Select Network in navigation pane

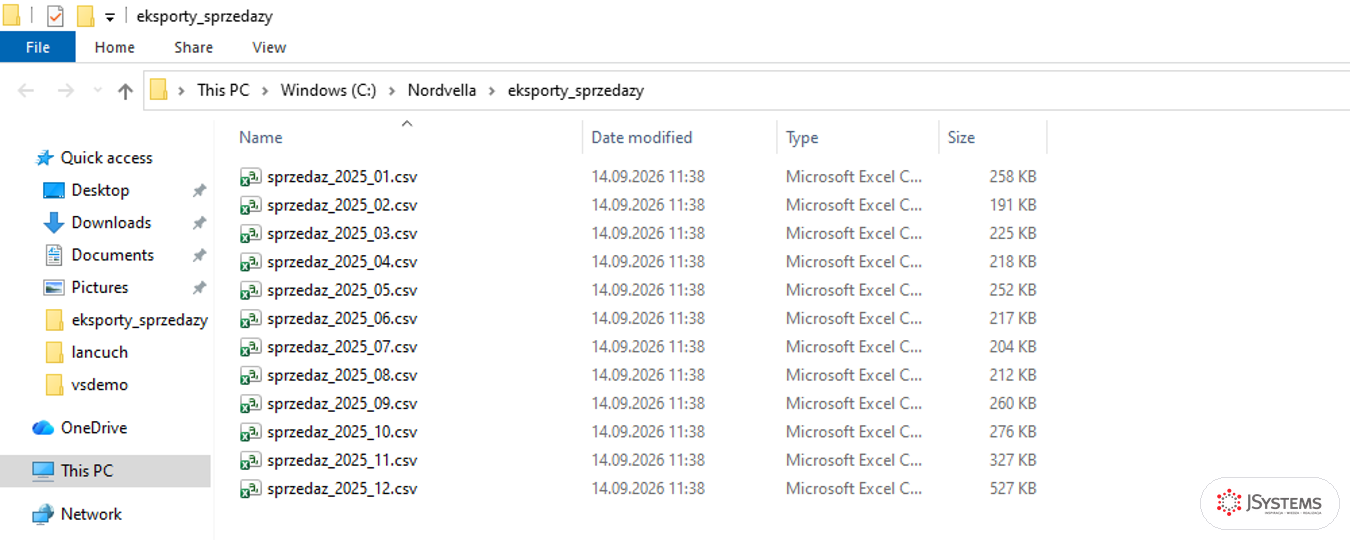pos(90,514)
